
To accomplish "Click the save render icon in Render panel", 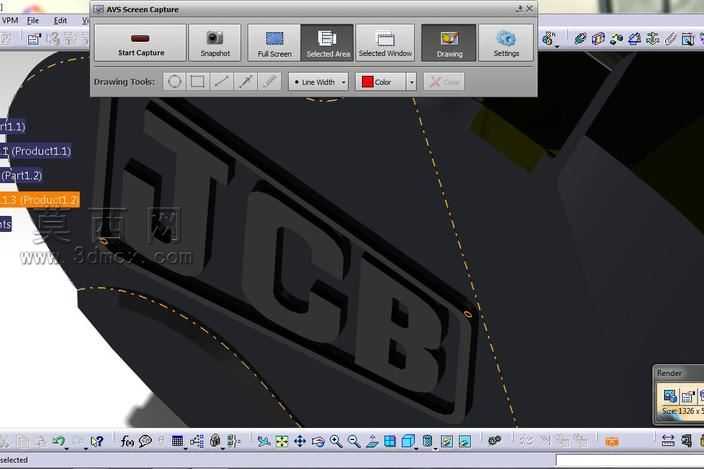I will [x=687, y=397].
